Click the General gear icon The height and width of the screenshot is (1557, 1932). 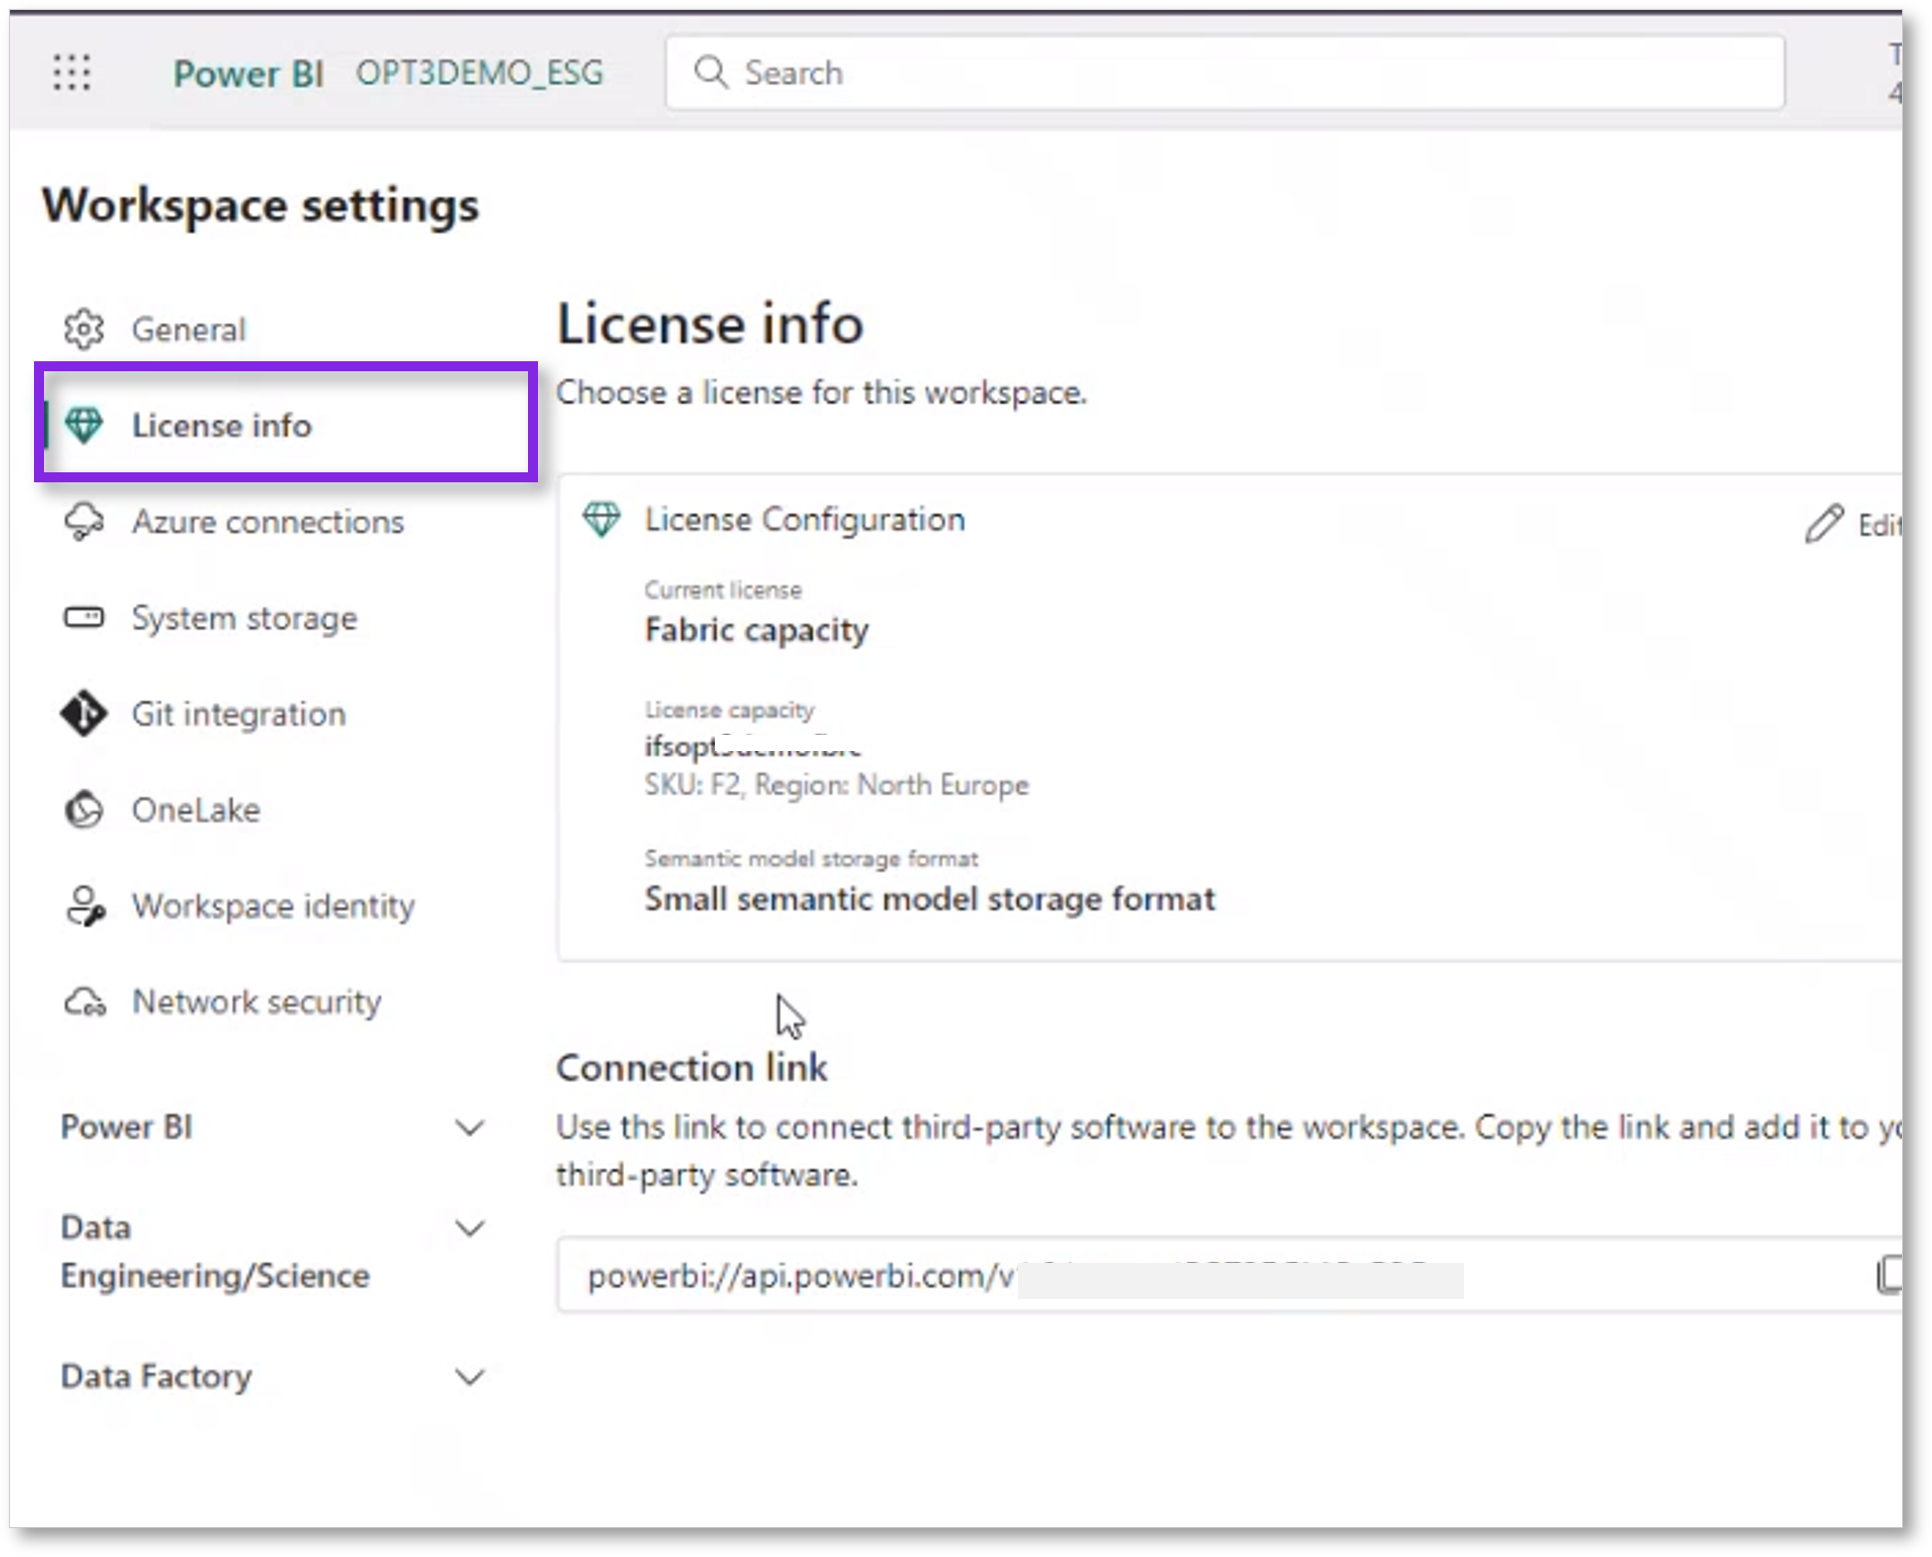coord(84,329)
